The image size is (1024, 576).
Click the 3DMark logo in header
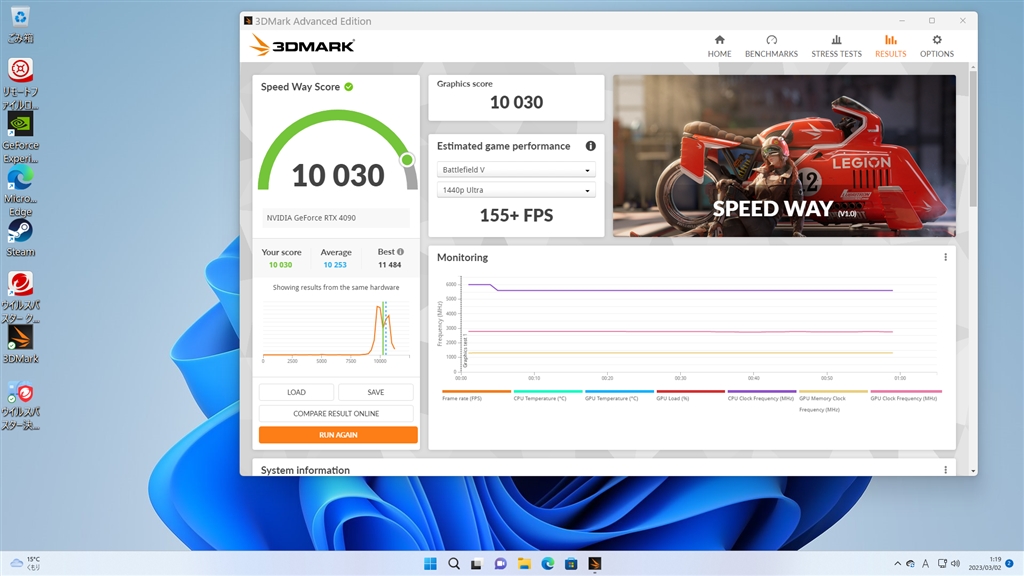tap(302, 46)
